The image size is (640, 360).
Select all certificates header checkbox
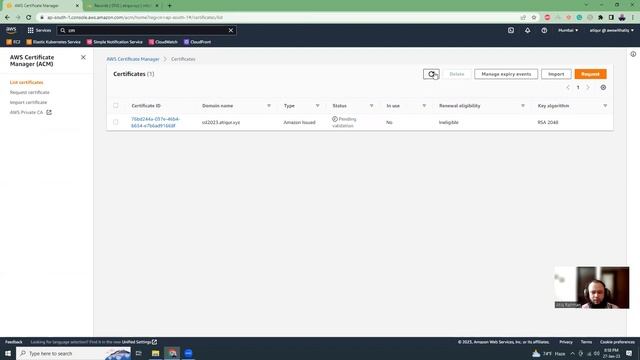(116, 105)
